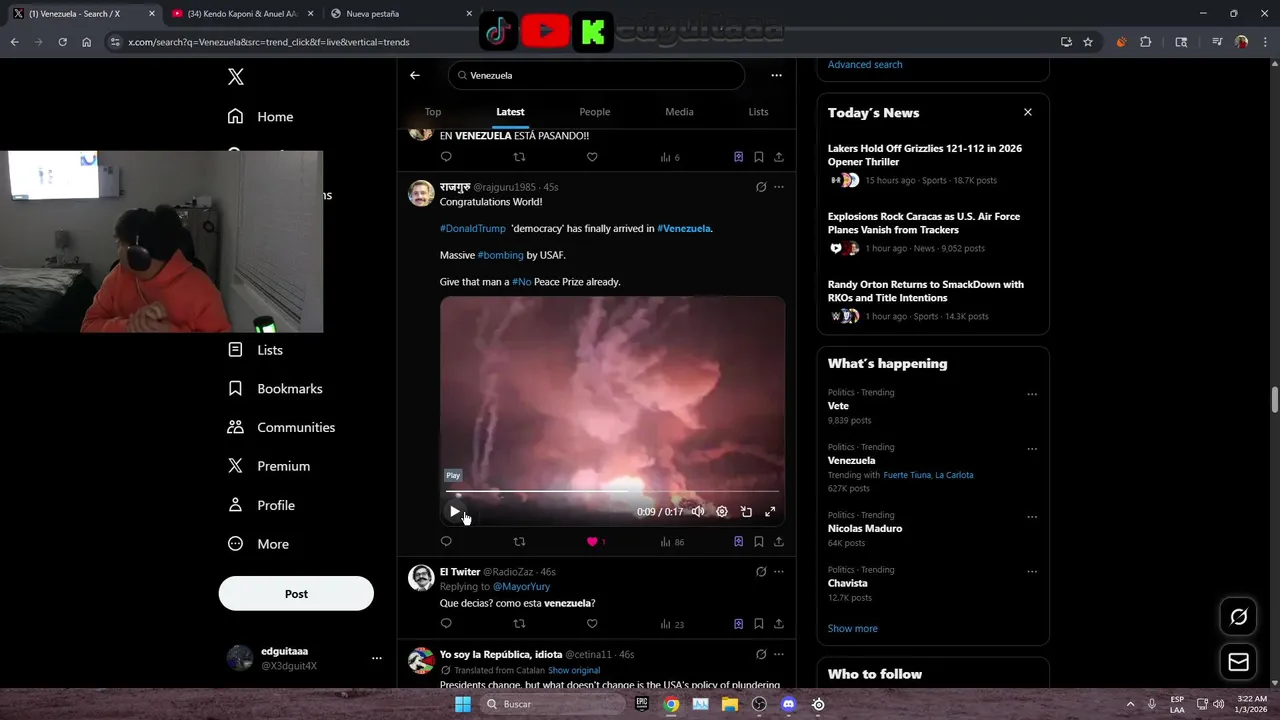Open the video playback settings gear
The width and height of the screenshot is (1280, 720).
[722, 511]
